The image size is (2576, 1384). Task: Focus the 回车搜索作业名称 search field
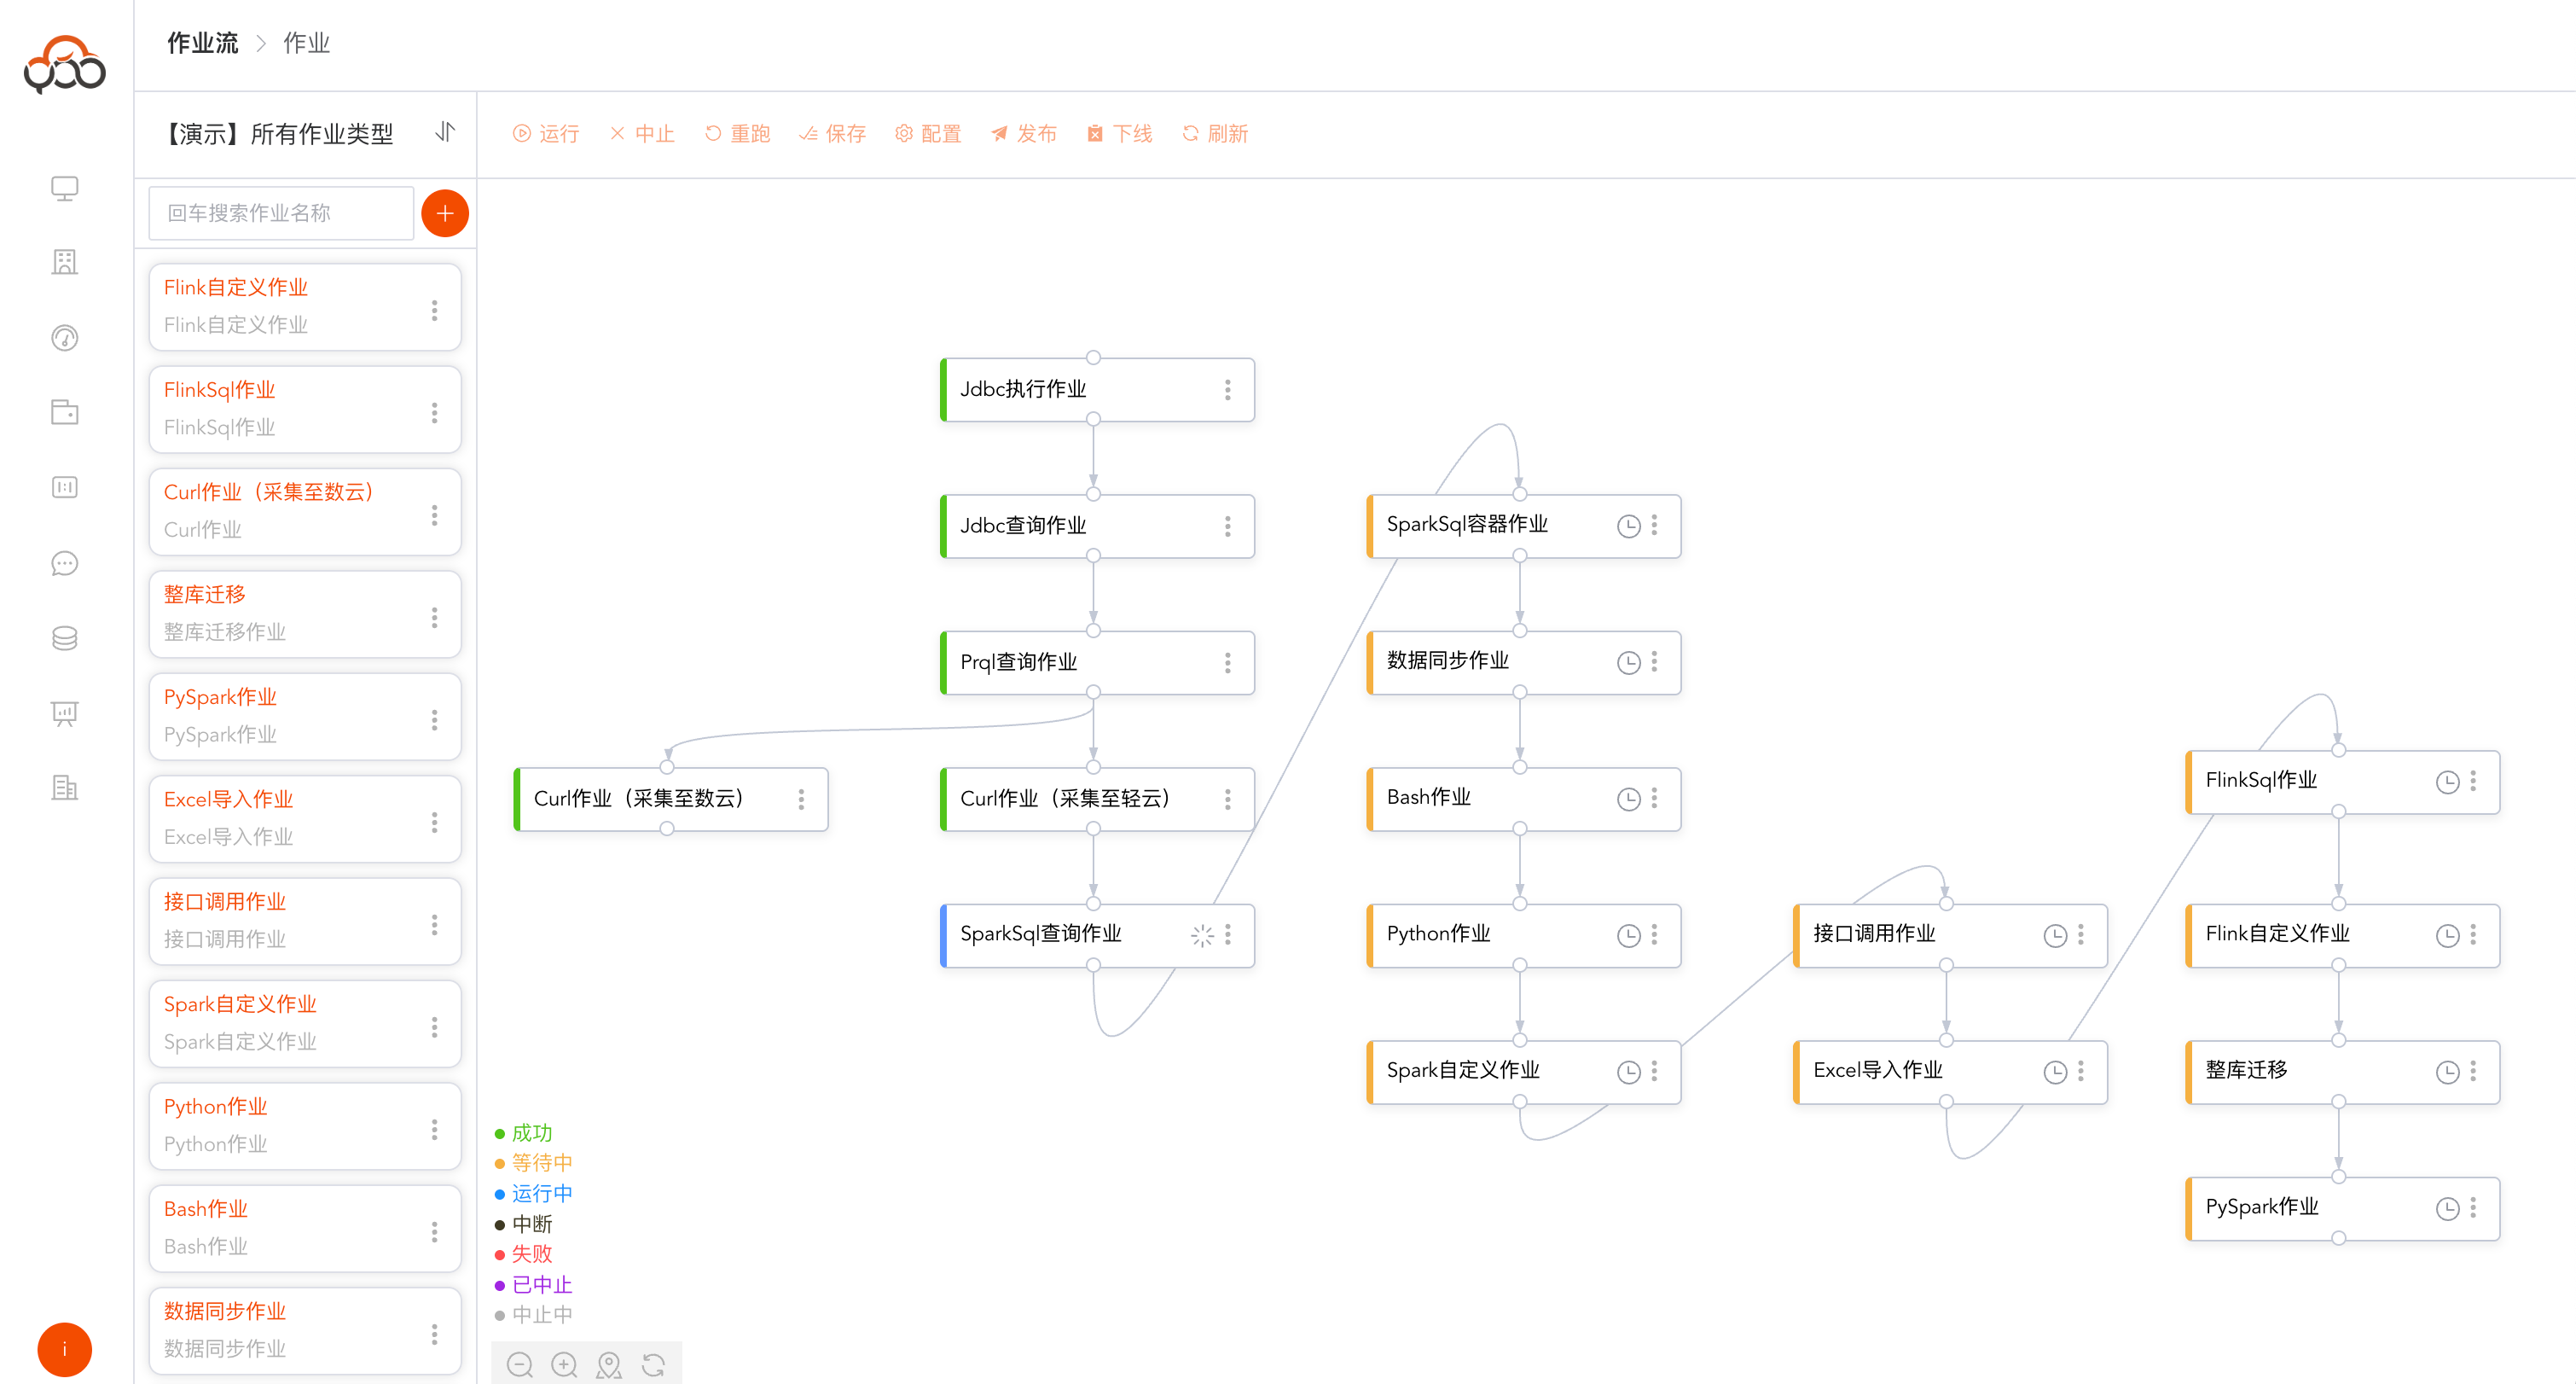281,213
